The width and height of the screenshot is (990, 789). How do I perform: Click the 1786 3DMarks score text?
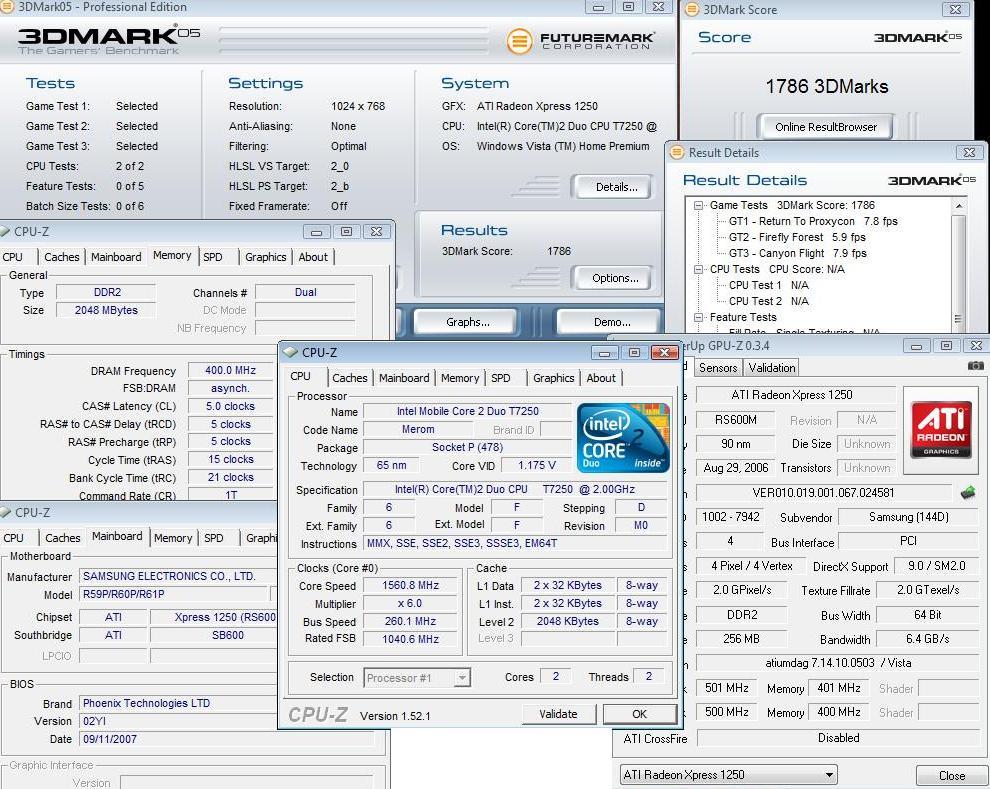point(826,86)
